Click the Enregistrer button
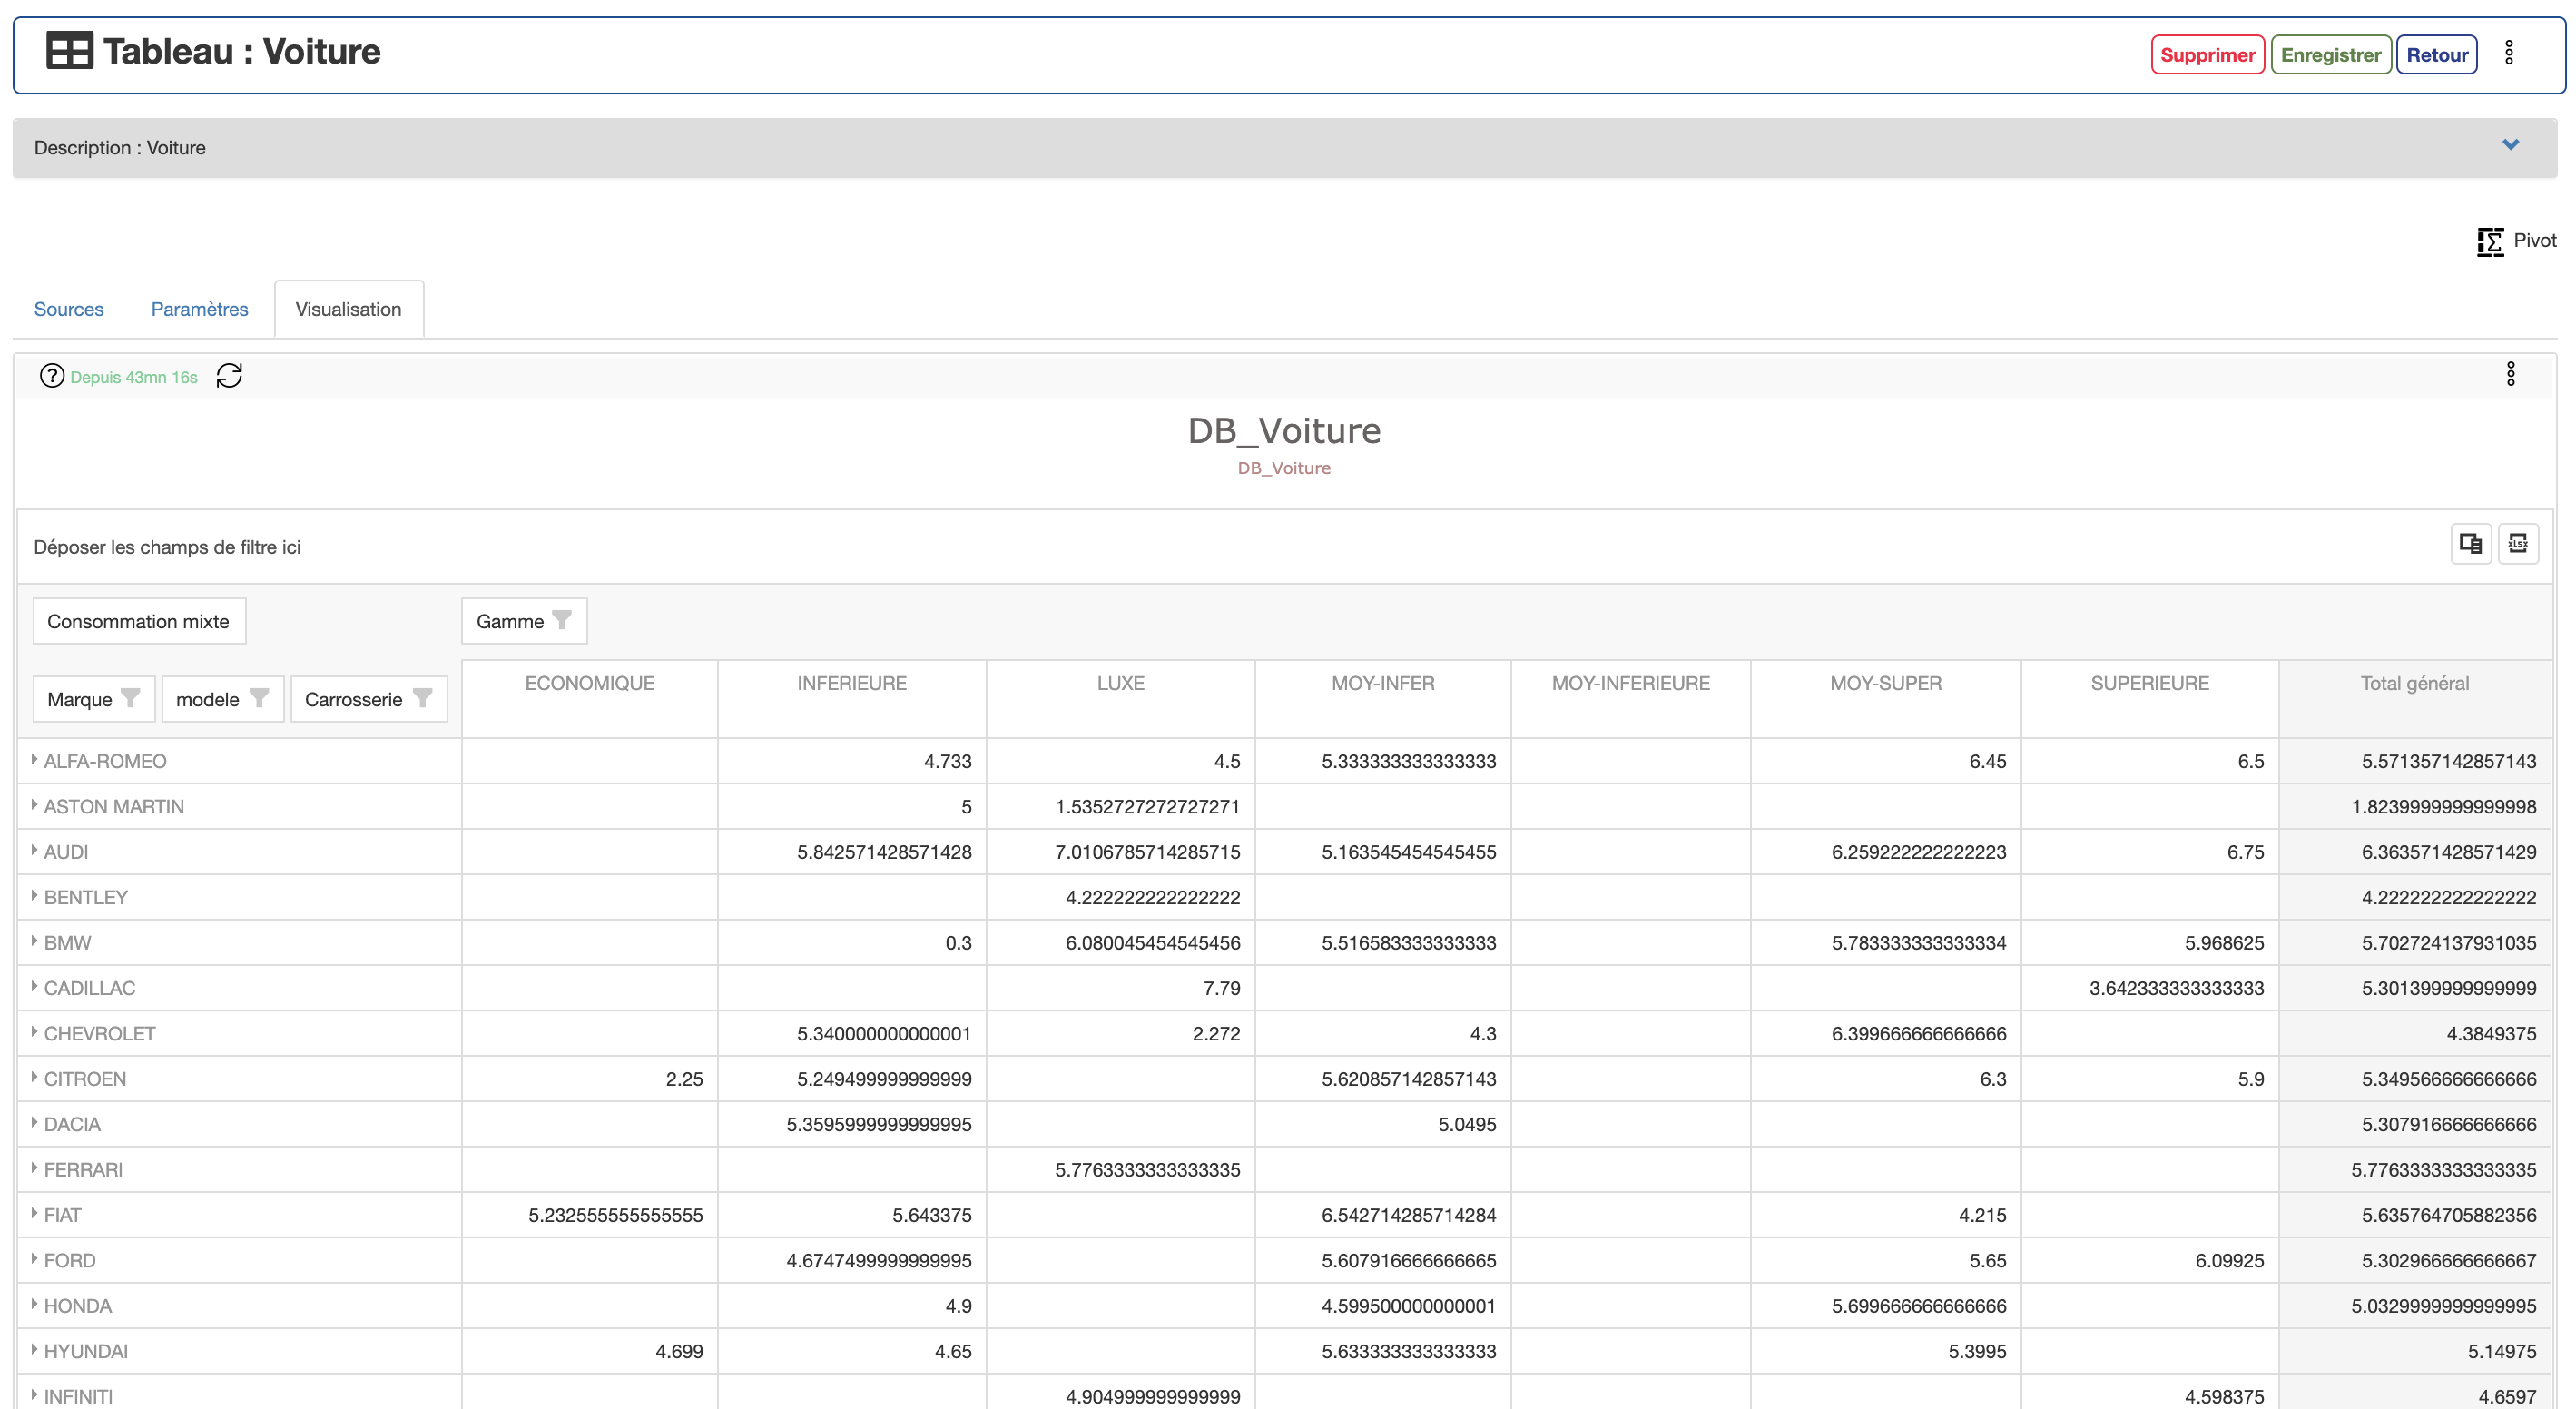 coord(2330,55)
